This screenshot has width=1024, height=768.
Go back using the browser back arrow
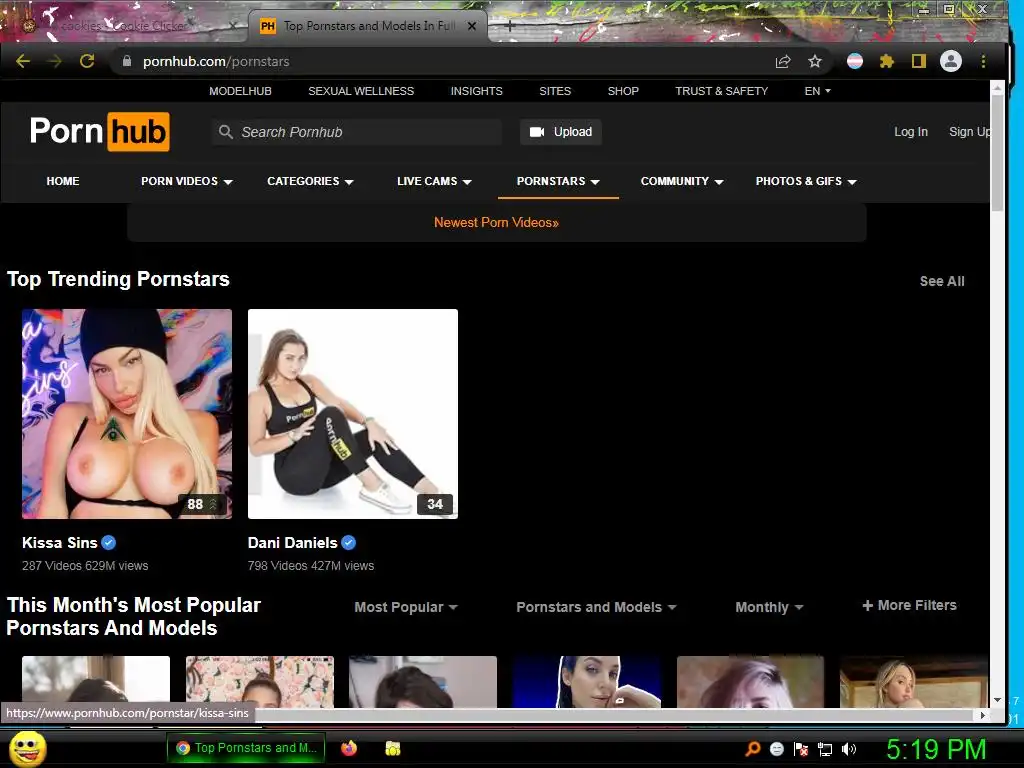click(23, 61)
